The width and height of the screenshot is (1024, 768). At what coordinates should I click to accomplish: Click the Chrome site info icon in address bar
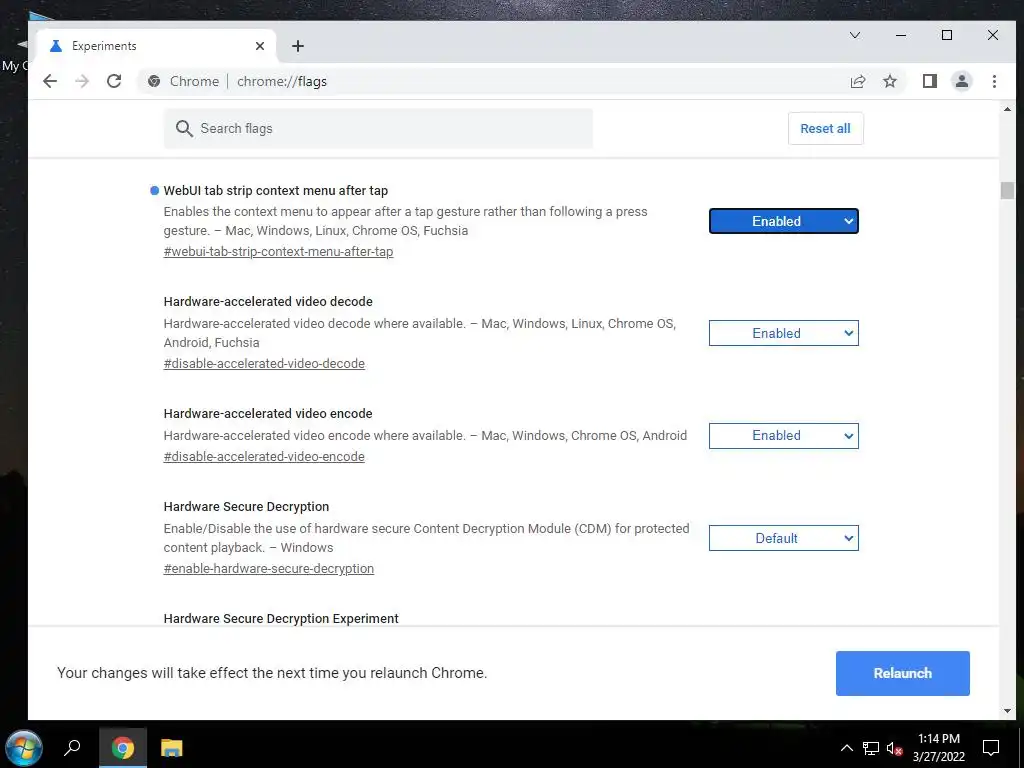pos(154,81)
